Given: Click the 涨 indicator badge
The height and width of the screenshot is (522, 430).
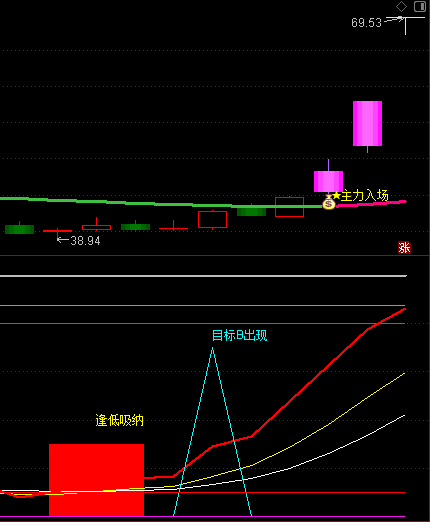Looking at the screenshot, I should coord(404,248).
